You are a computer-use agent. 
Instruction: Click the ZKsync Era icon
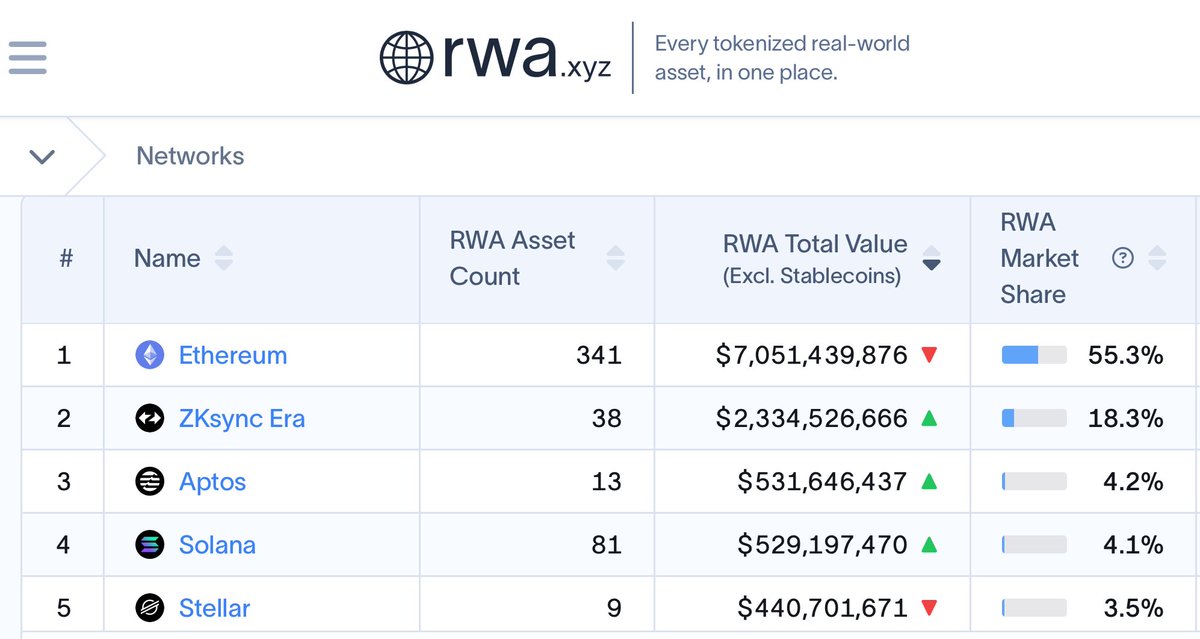pyautogui.click(x=149, y=418)
